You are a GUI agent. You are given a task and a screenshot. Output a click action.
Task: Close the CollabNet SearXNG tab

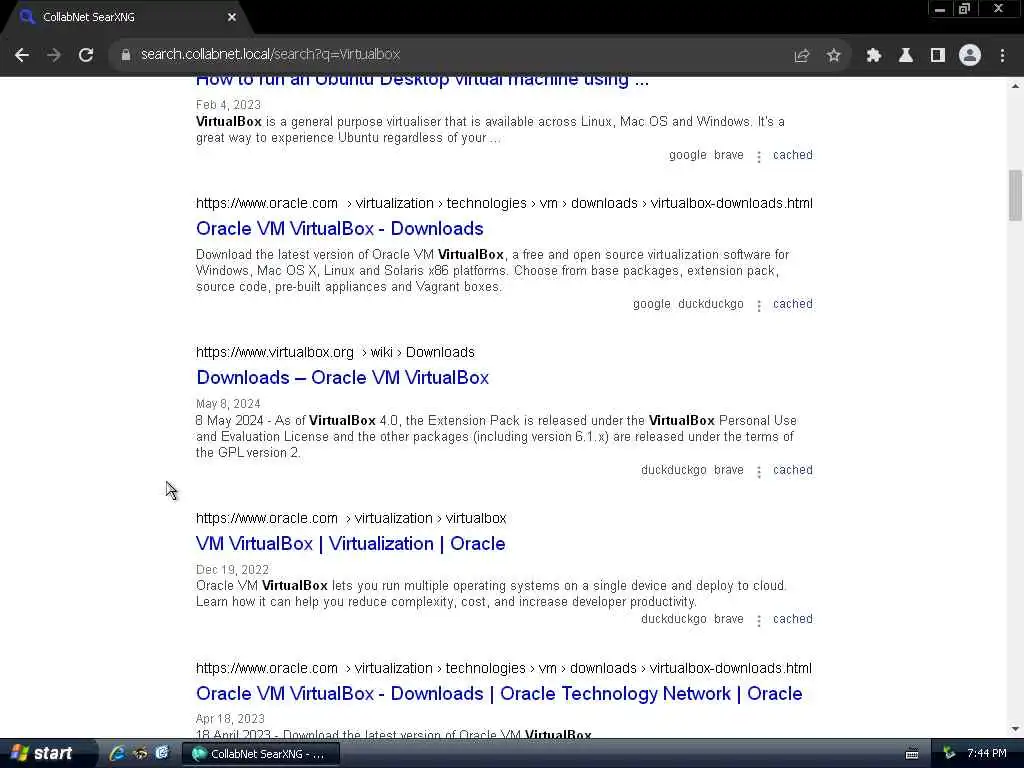[x=232, y=17]
